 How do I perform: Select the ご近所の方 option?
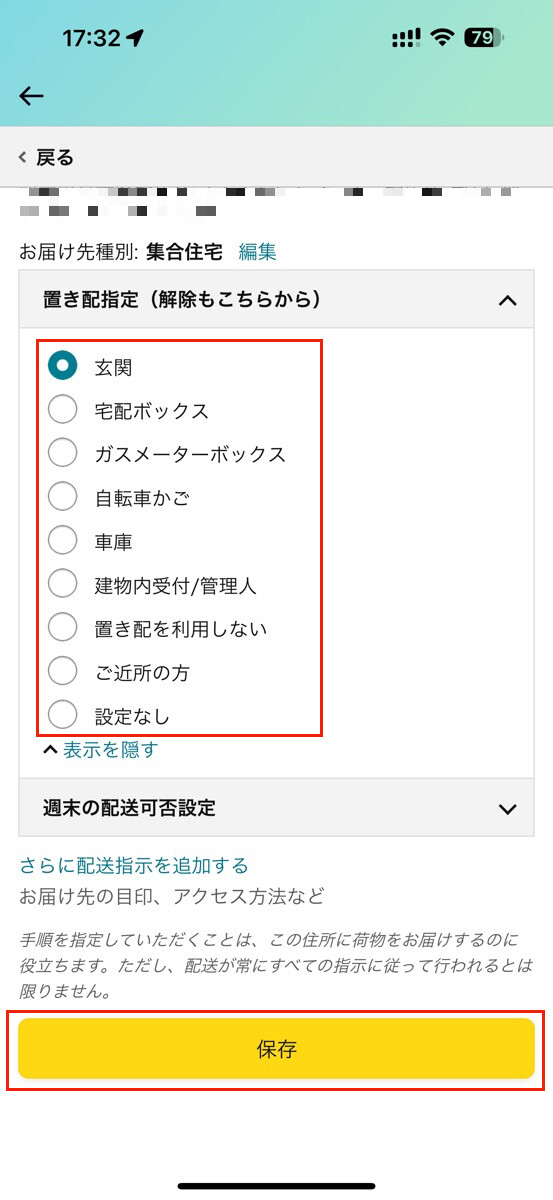click(62, 672)
